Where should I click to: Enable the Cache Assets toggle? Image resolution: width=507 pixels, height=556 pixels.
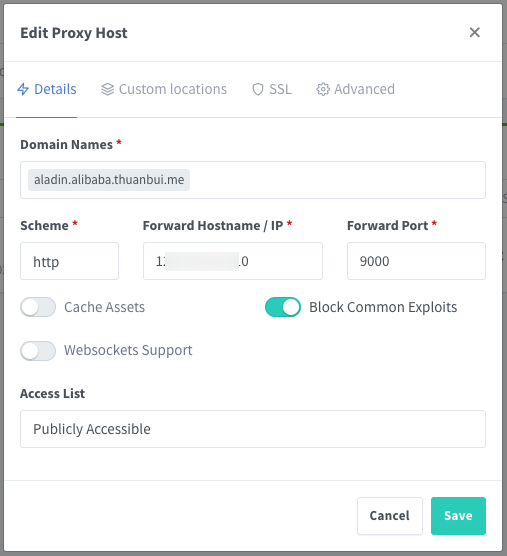click(38, 307)
